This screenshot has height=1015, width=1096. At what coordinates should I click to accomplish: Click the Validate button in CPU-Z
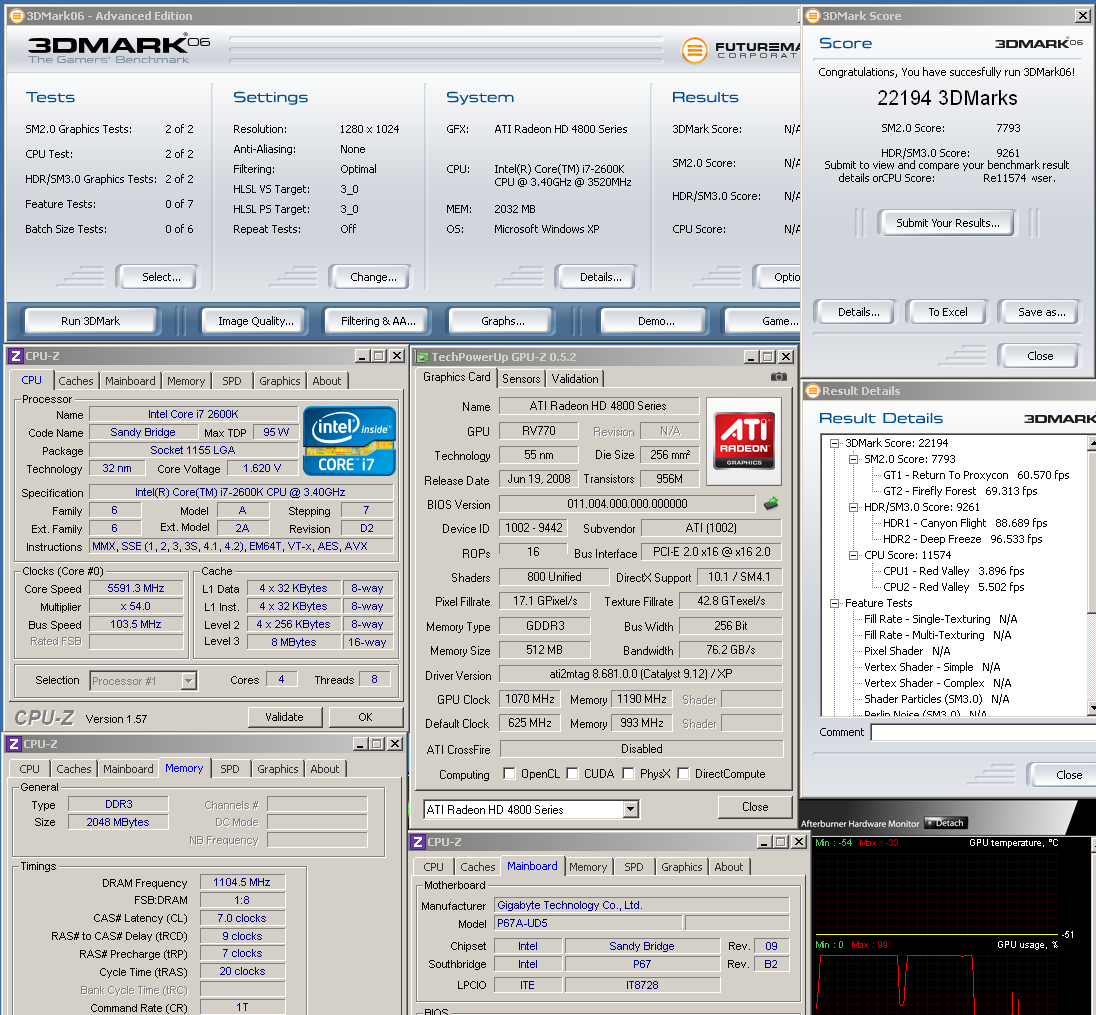[284, 717]
